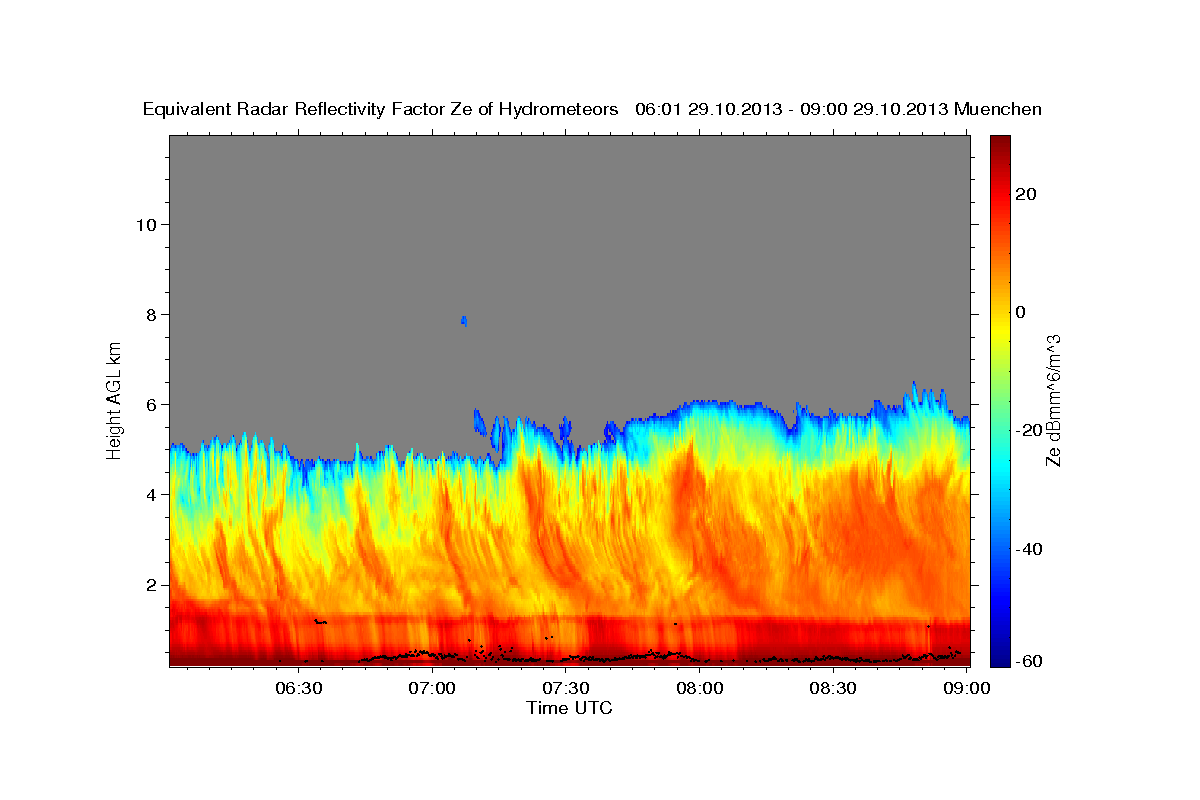
Task: Click the 08:30 time tick label
Action: click(833, 688)
